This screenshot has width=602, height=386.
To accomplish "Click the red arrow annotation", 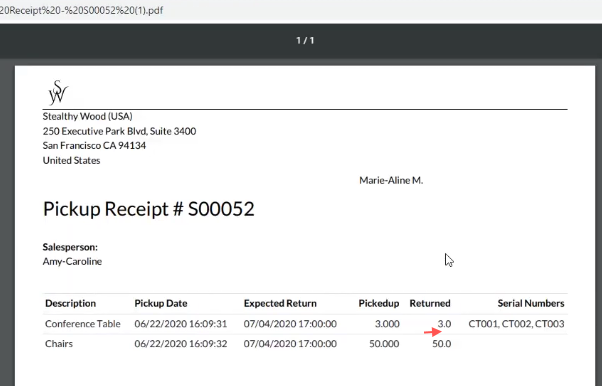I will coord(433,331).
